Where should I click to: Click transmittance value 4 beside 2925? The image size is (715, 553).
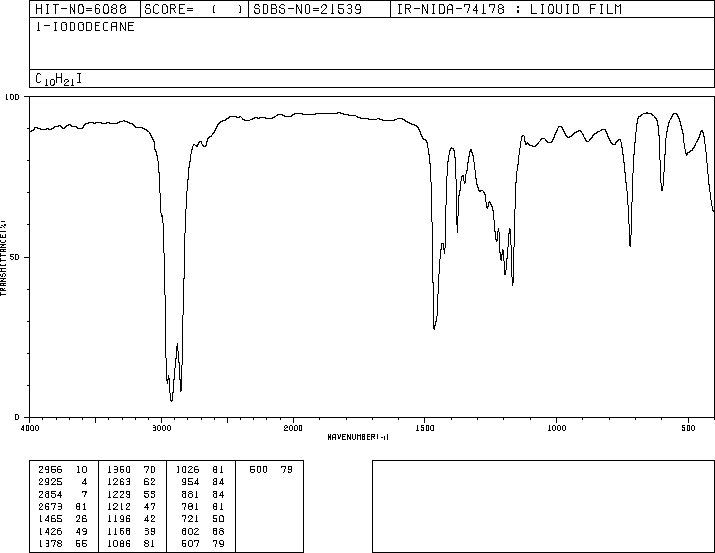click(x=84, y=482)
